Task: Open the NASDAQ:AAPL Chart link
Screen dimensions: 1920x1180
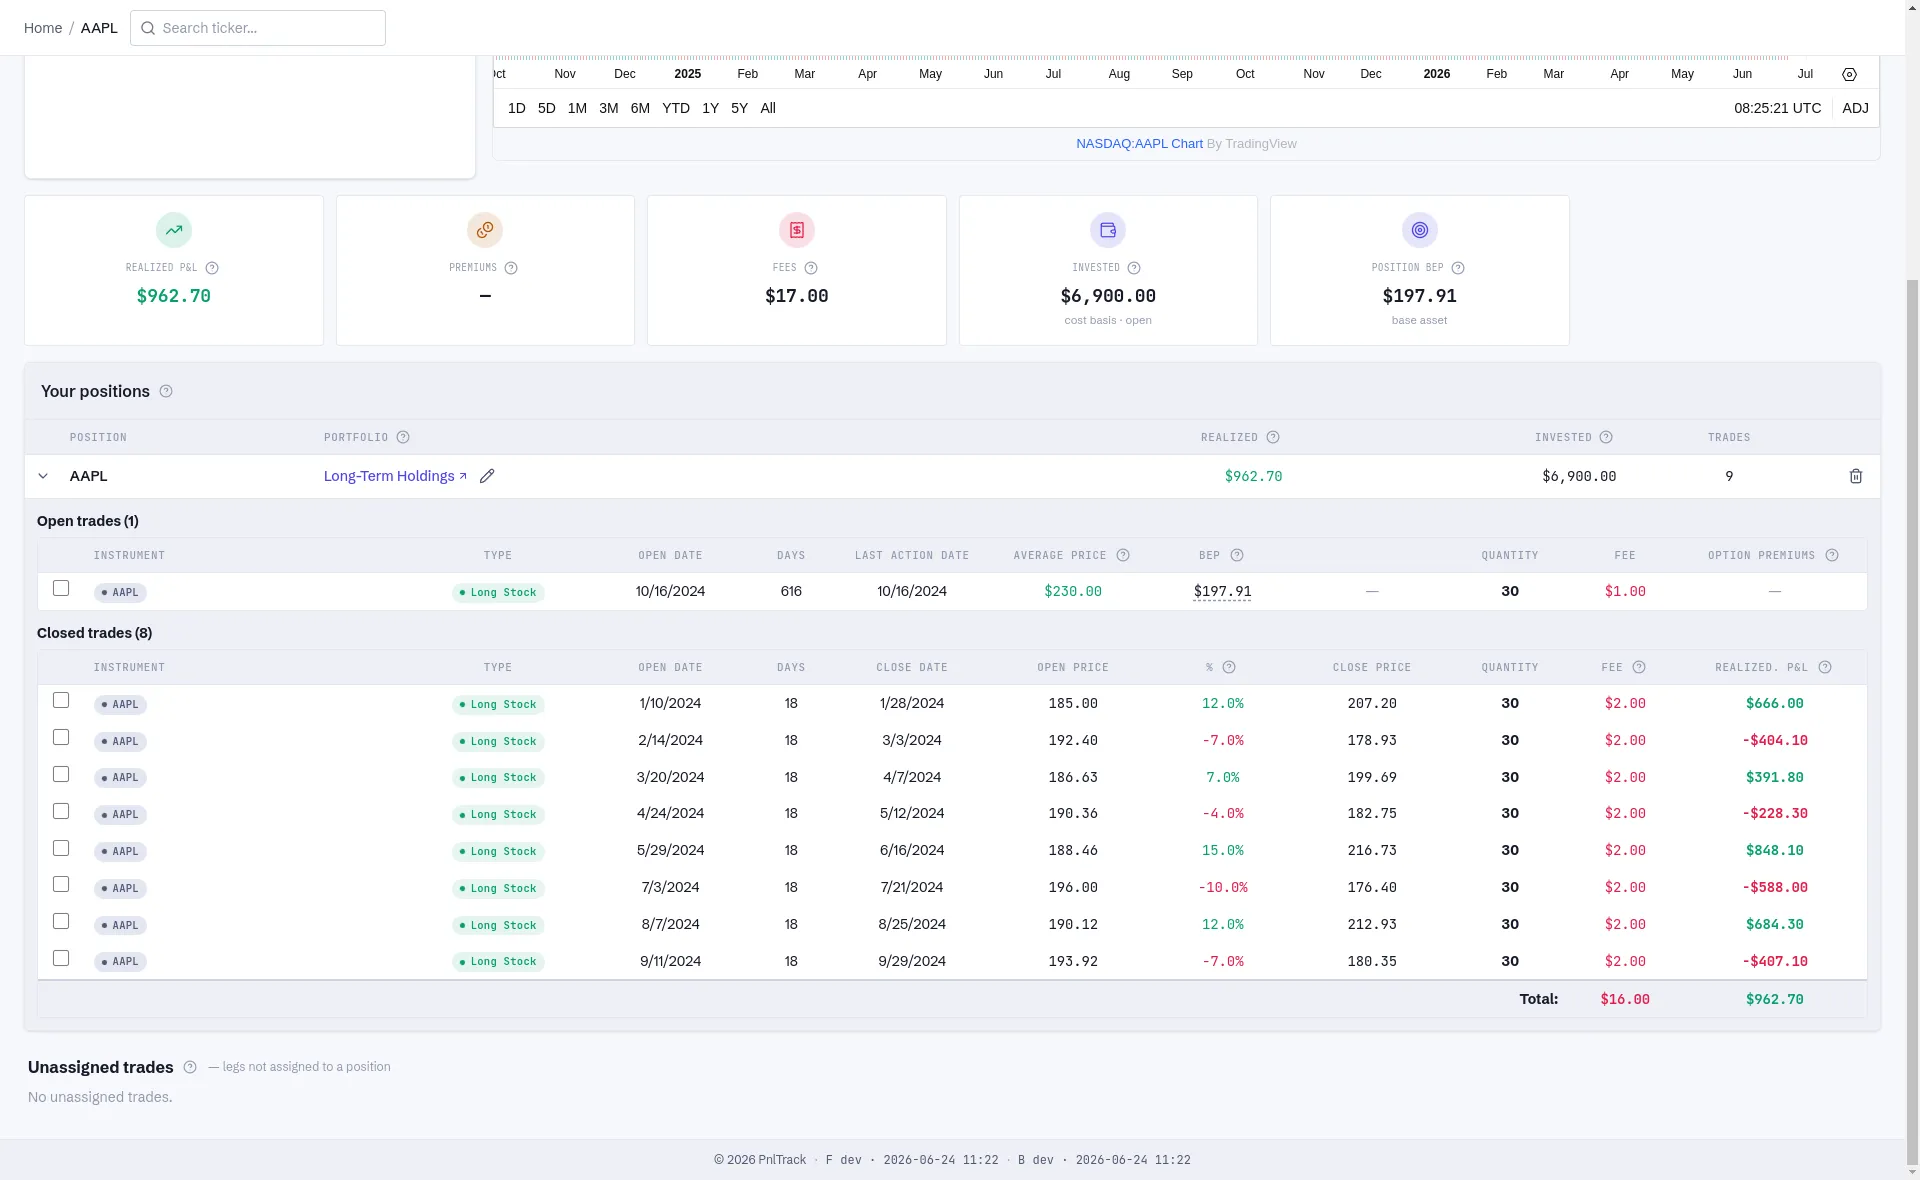Action: pos(1139,144)
